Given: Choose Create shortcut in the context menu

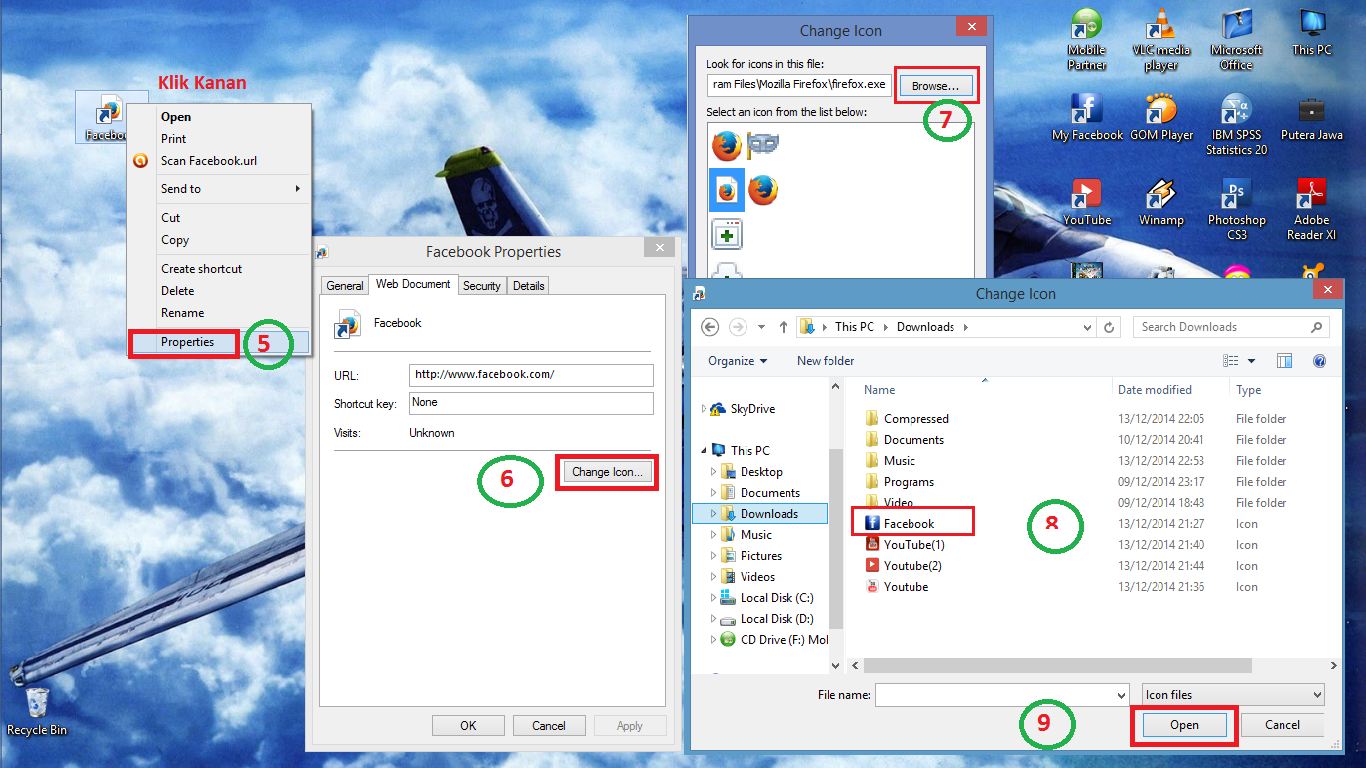Looking at the screenshot, I should 221,269.
